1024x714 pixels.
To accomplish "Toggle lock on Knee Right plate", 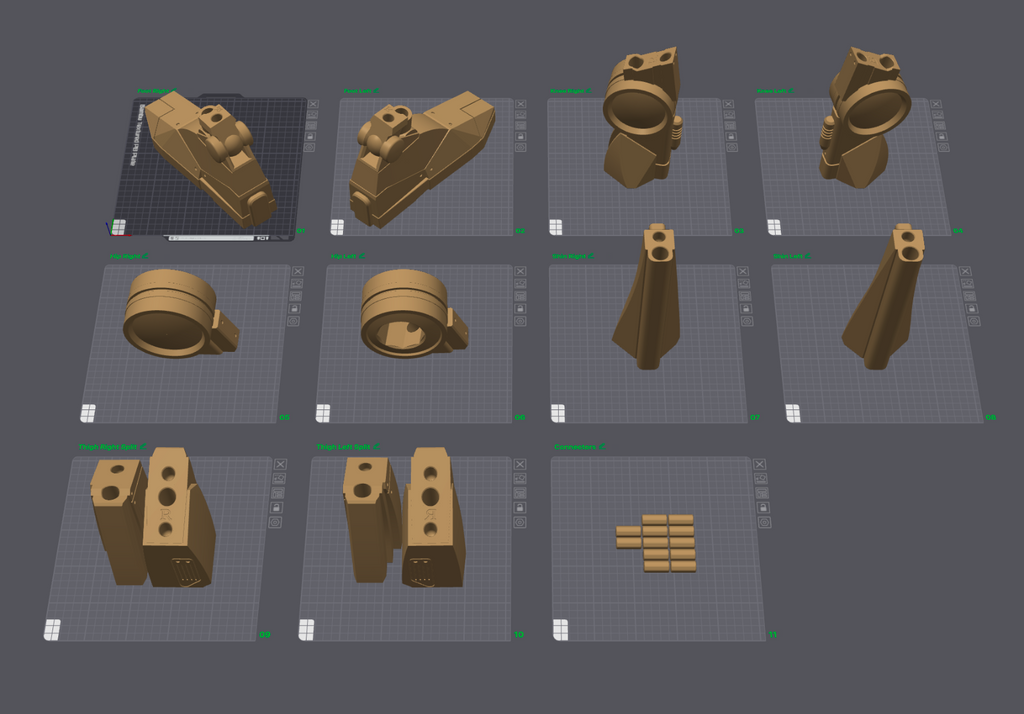I will tap(731, 137).
